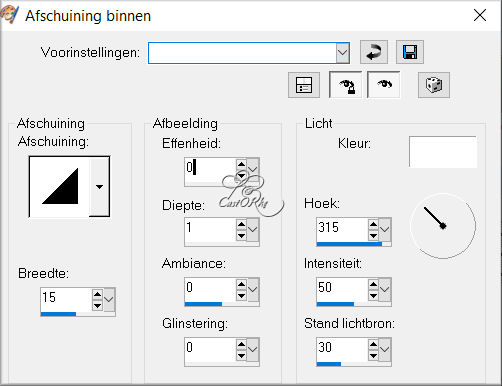Image resolution: width=502 pixels, height=386 pixels.
Task: Decrease Hoek with the down arrow
Action: [x=373, y=236]
